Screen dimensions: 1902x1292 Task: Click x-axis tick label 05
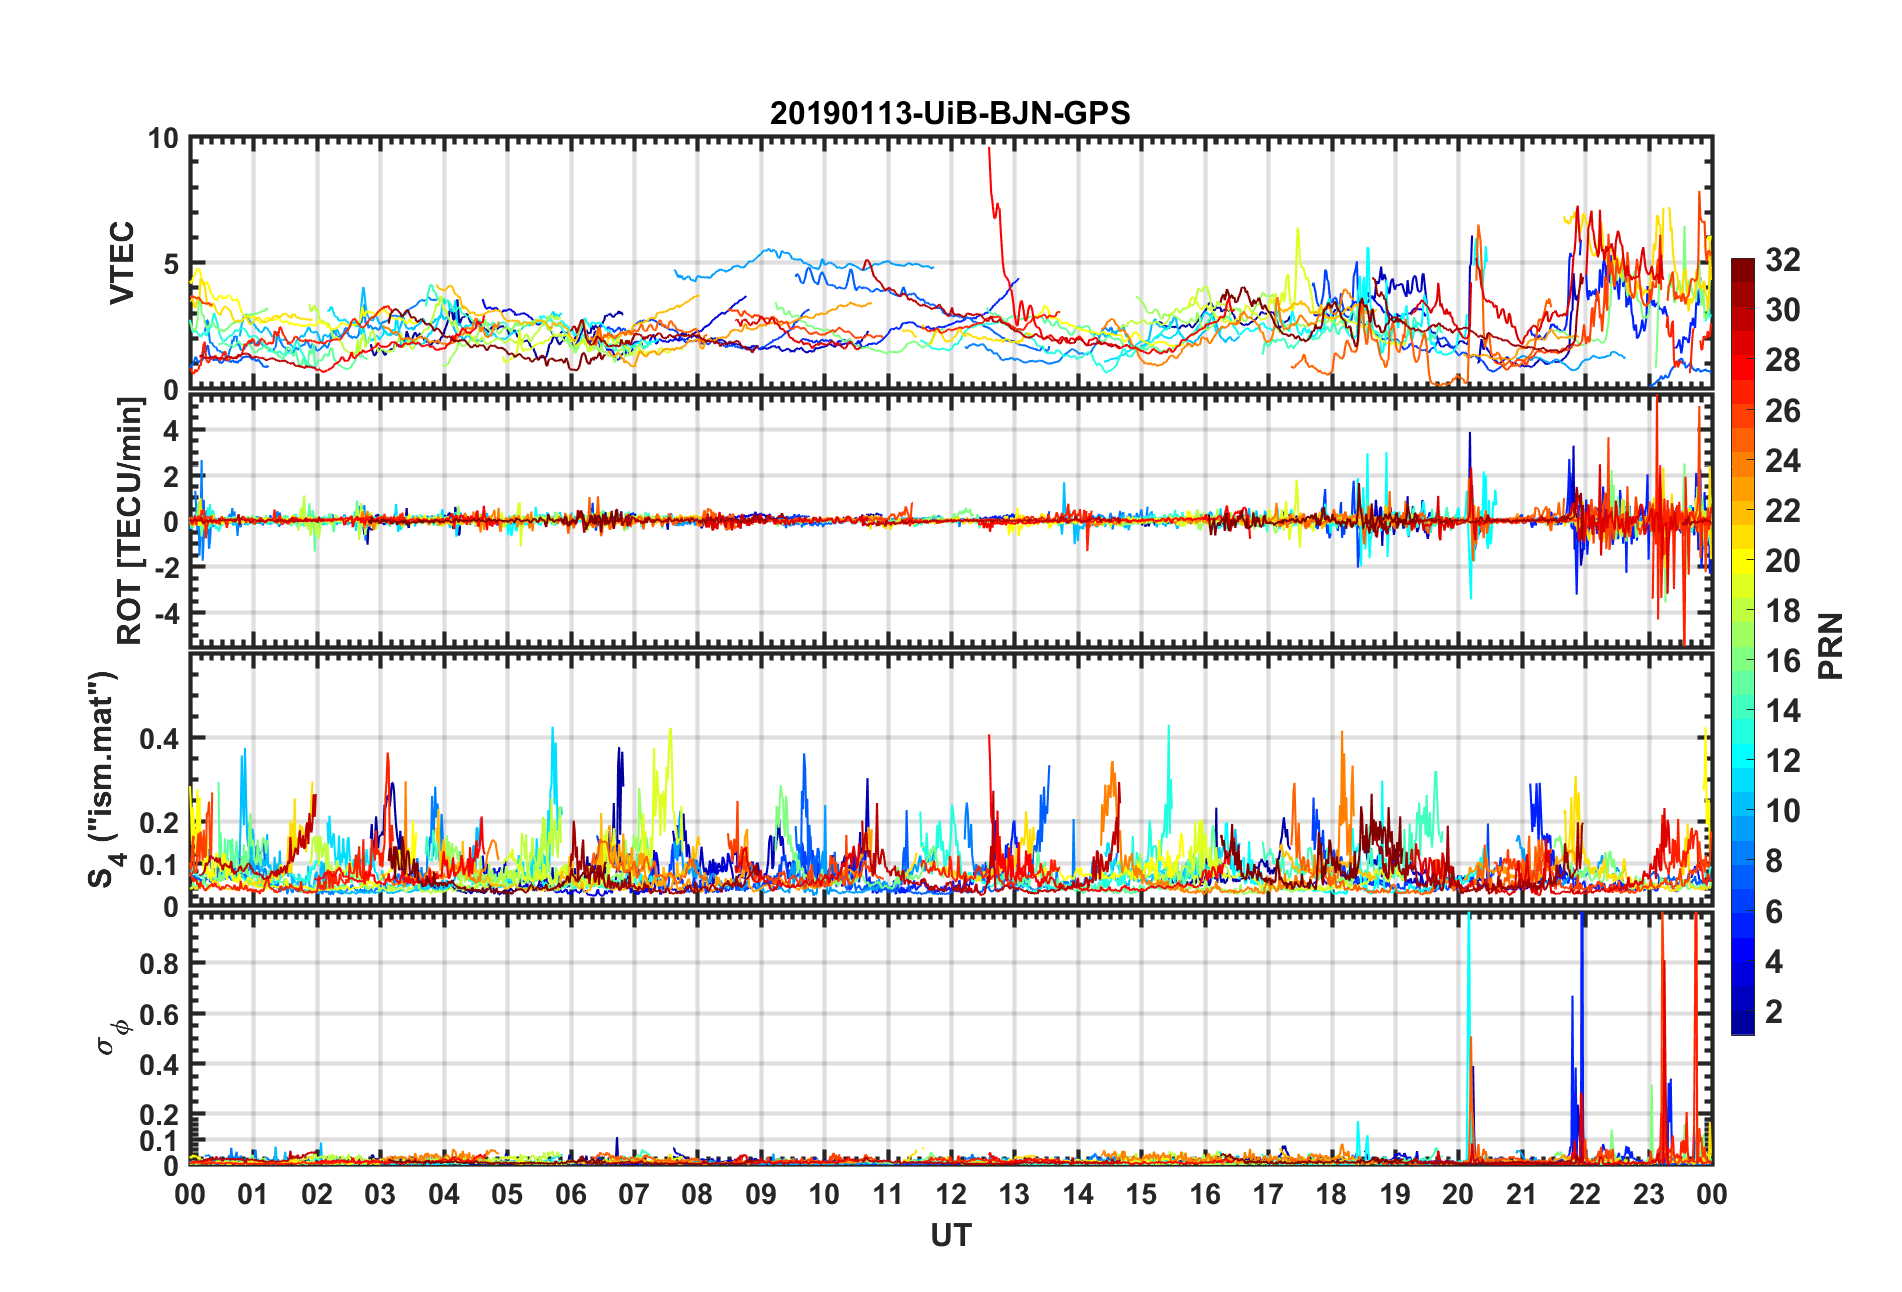(507, 1194)
